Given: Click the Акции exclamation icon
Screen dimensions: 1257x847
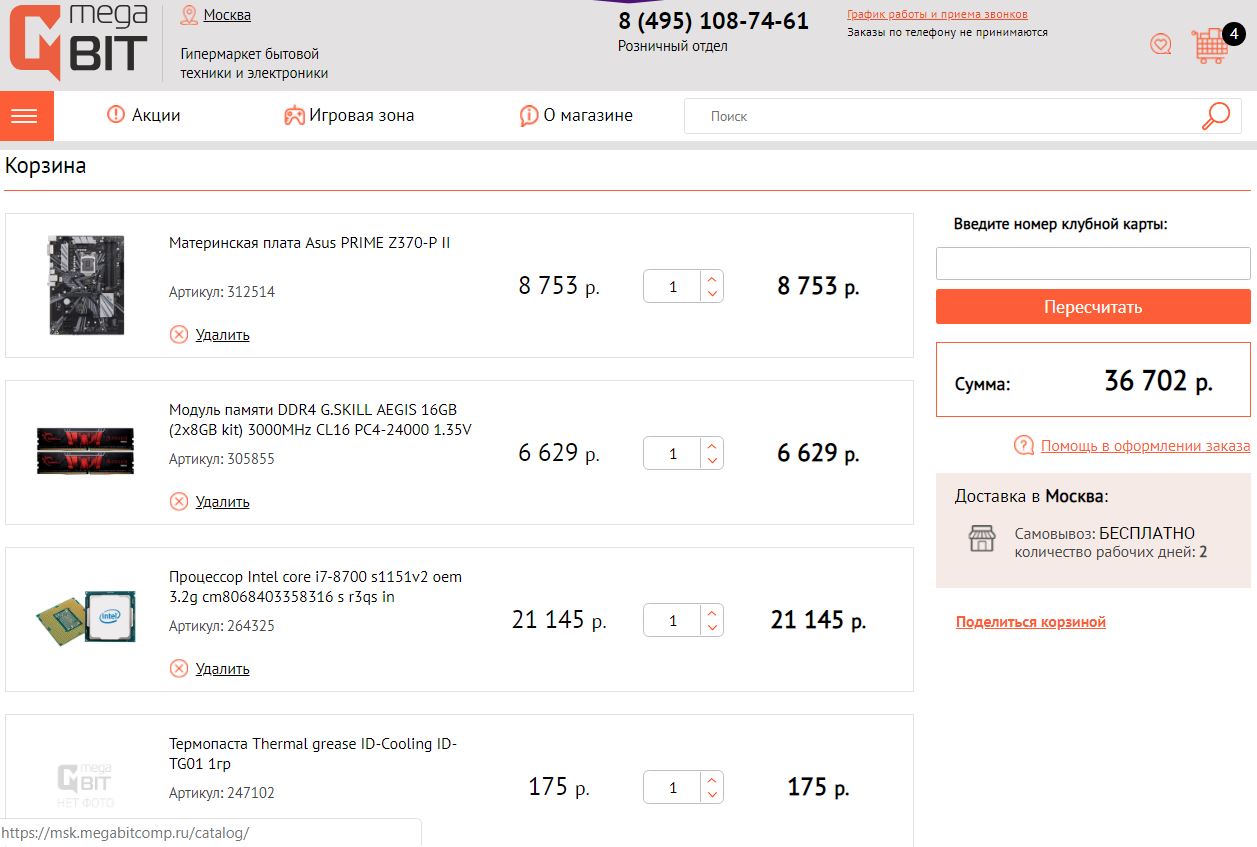Looking at the screenshot, I should 116,115.
